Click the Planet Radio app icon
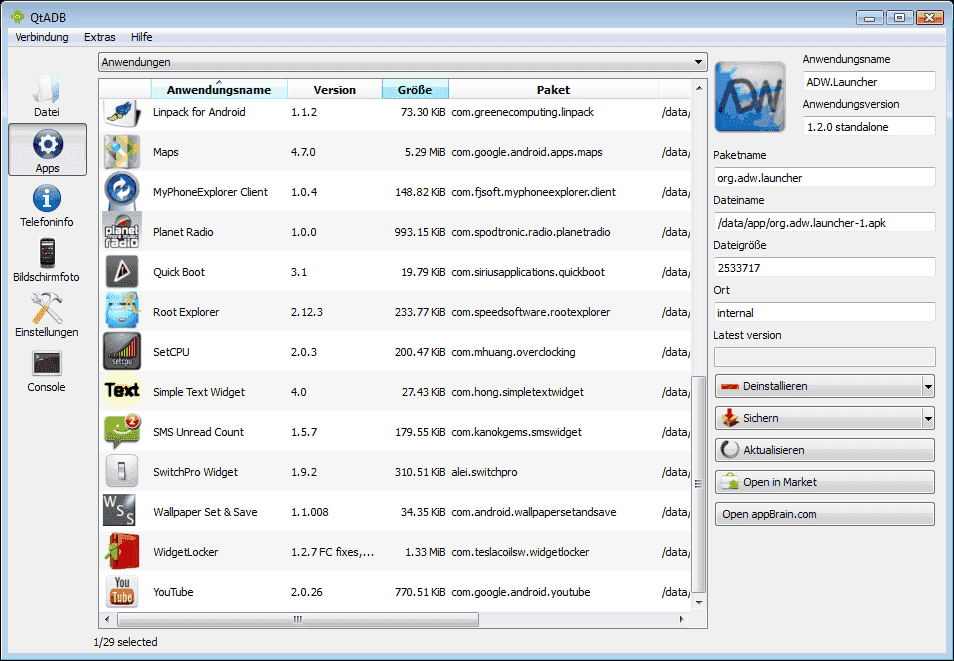 point(122,232)
